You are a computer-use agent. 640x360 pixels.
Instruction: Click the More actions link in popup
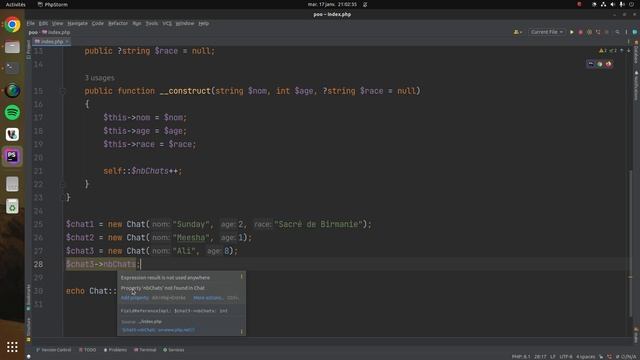coord(208,298)
